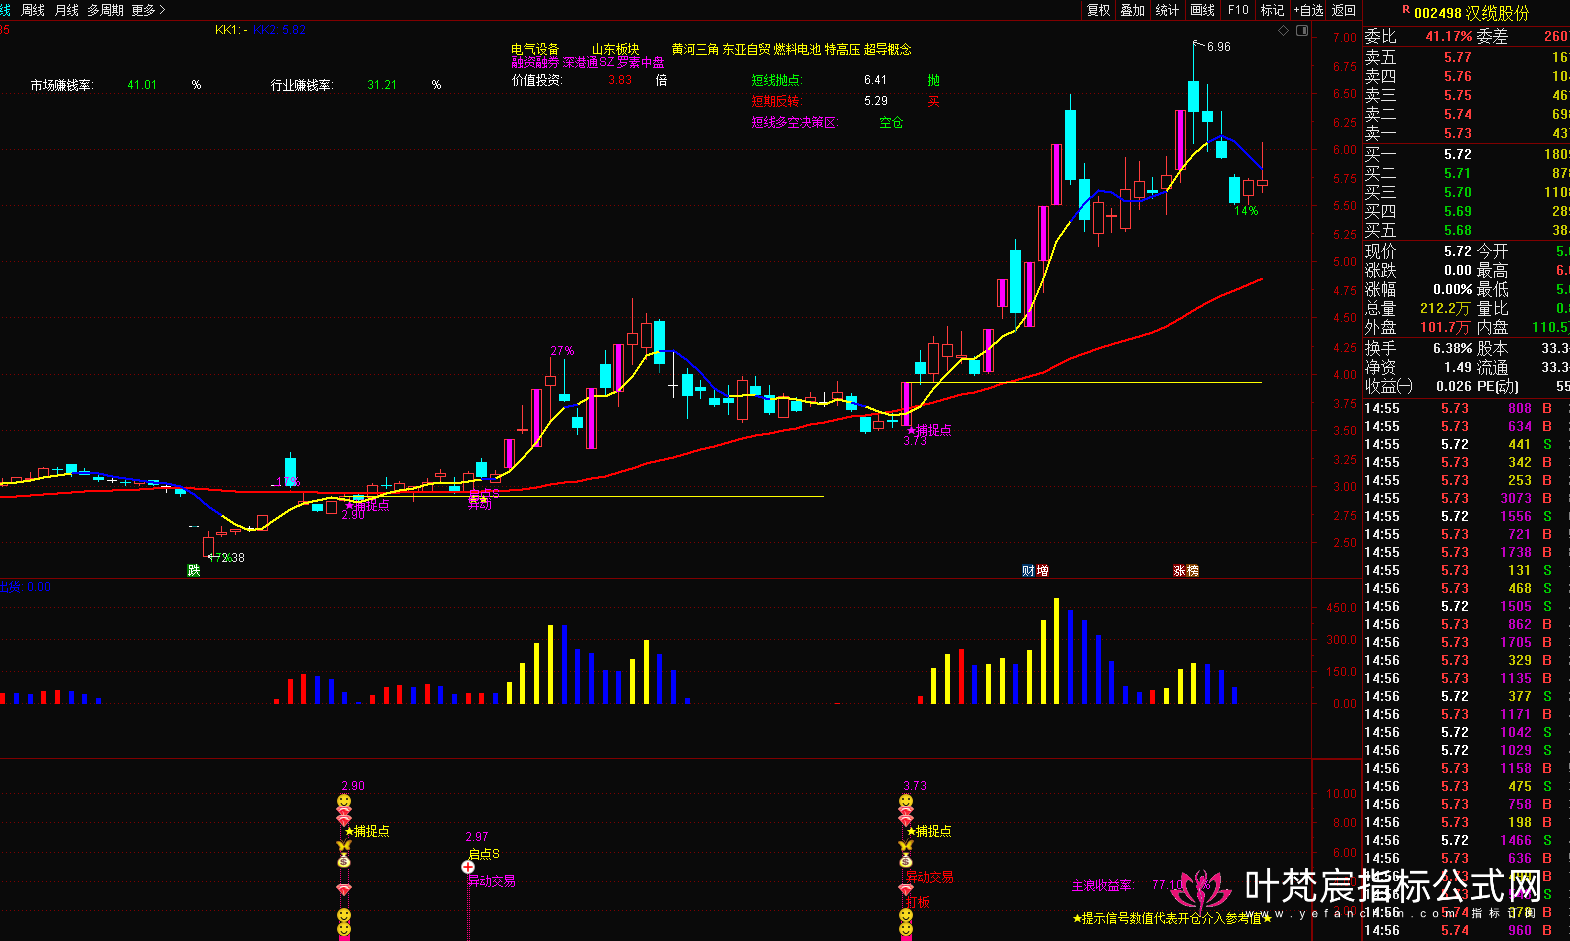The image size is (1570, 941).
Task: Open the 叠加 overlay menu
Action: [1132, 10]
